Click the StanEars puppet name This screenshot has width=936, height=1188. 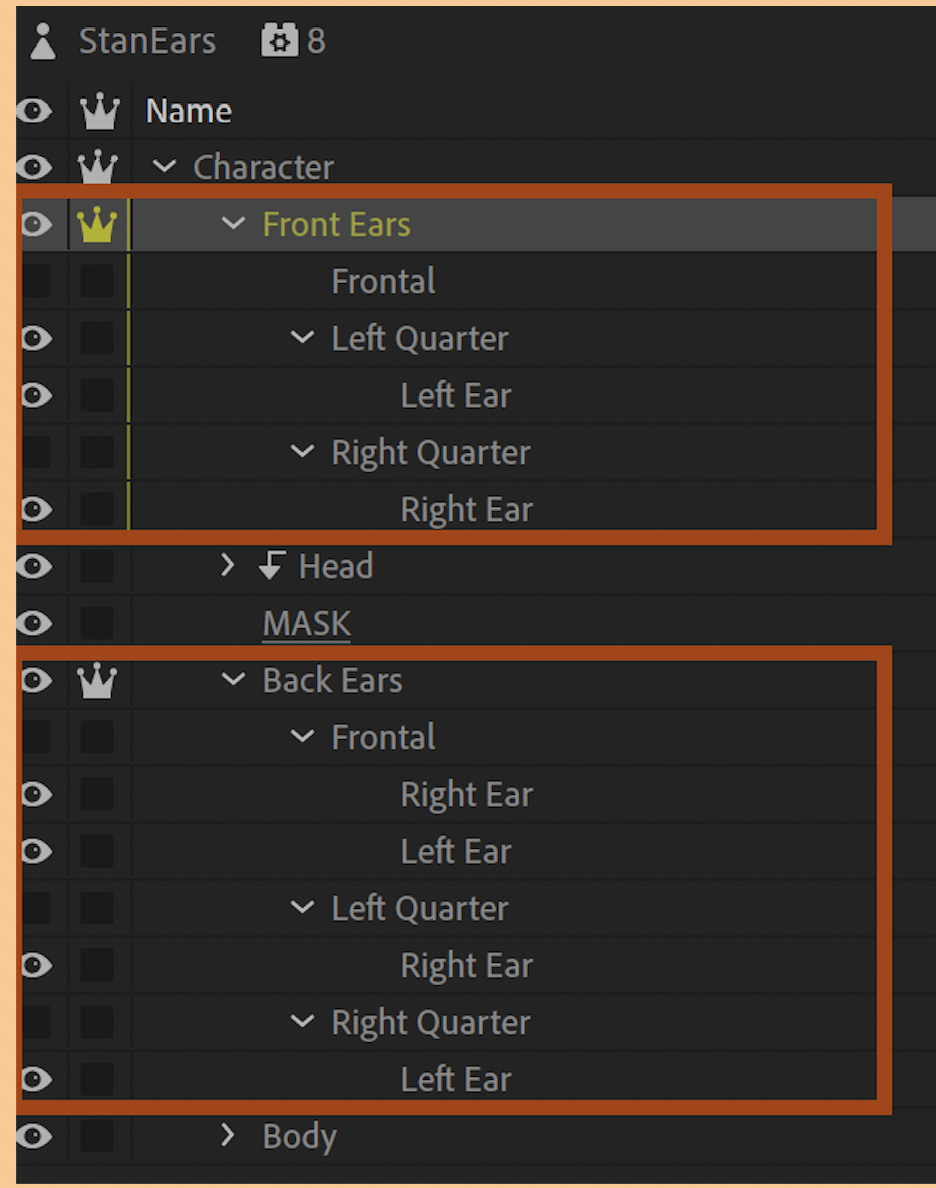147,40
